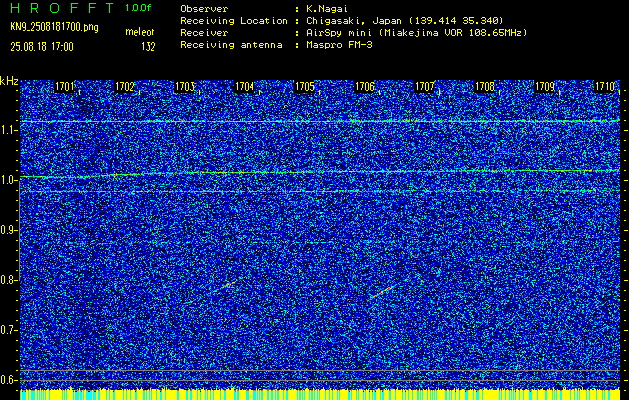Click the date stamp 25.08.18 17:00
Image resolution: width=629 pixels, height=400 pixels.
42,47
